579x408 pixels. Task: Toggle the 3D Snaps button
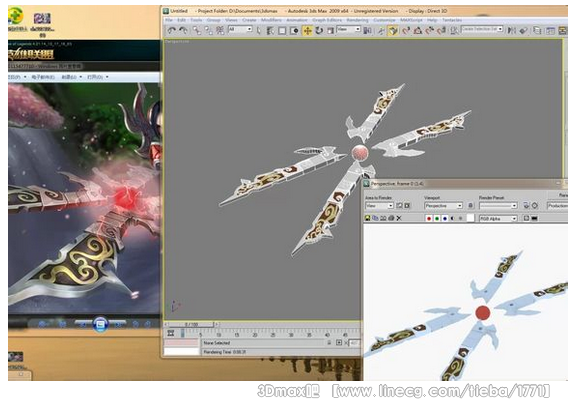pos(406,31)
